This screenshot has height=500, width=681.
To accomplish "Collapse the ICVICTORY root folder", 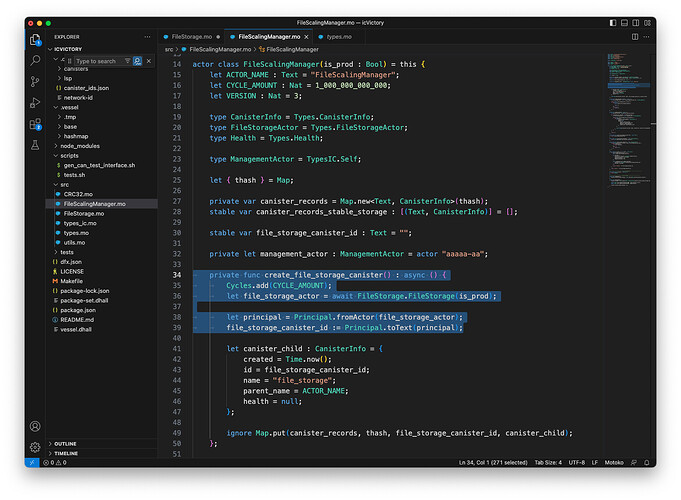I will click(x=68, y=49).
